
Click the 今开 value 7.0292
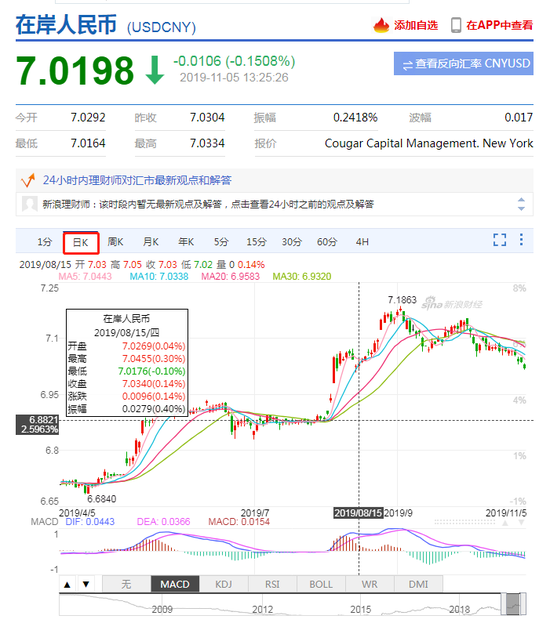pos(88,118)
